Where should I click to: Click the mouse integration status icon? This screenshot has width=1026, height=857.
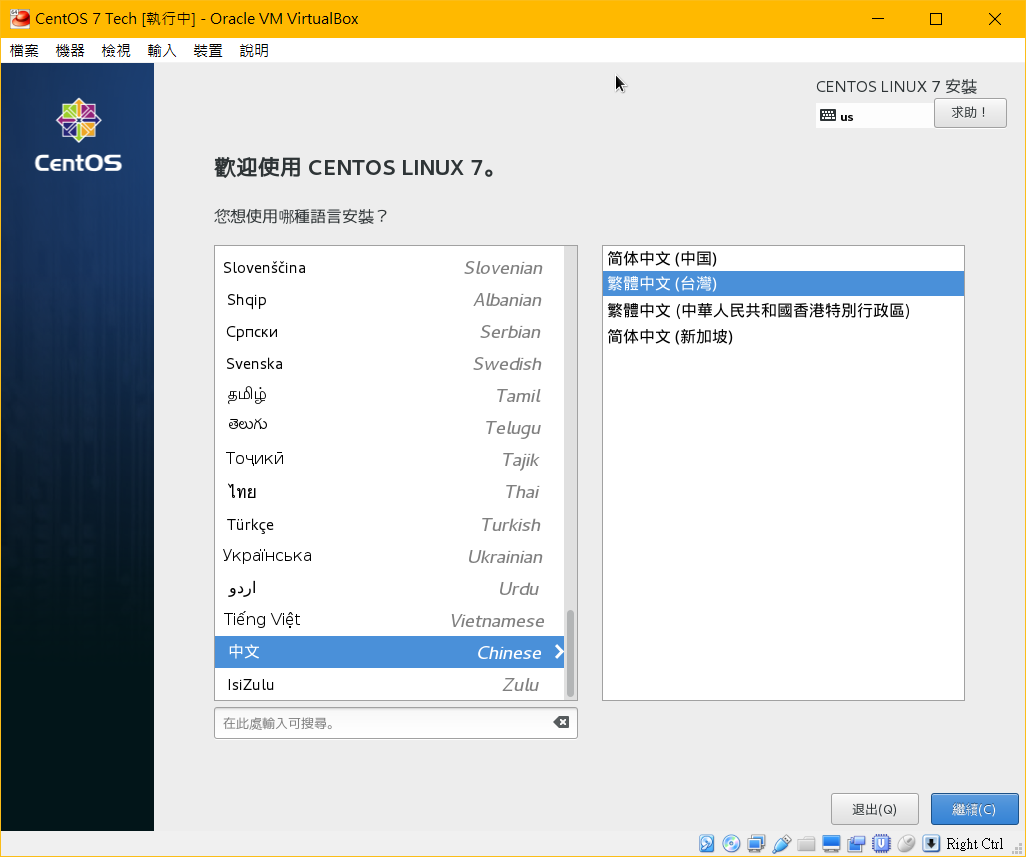pos(906,843)
